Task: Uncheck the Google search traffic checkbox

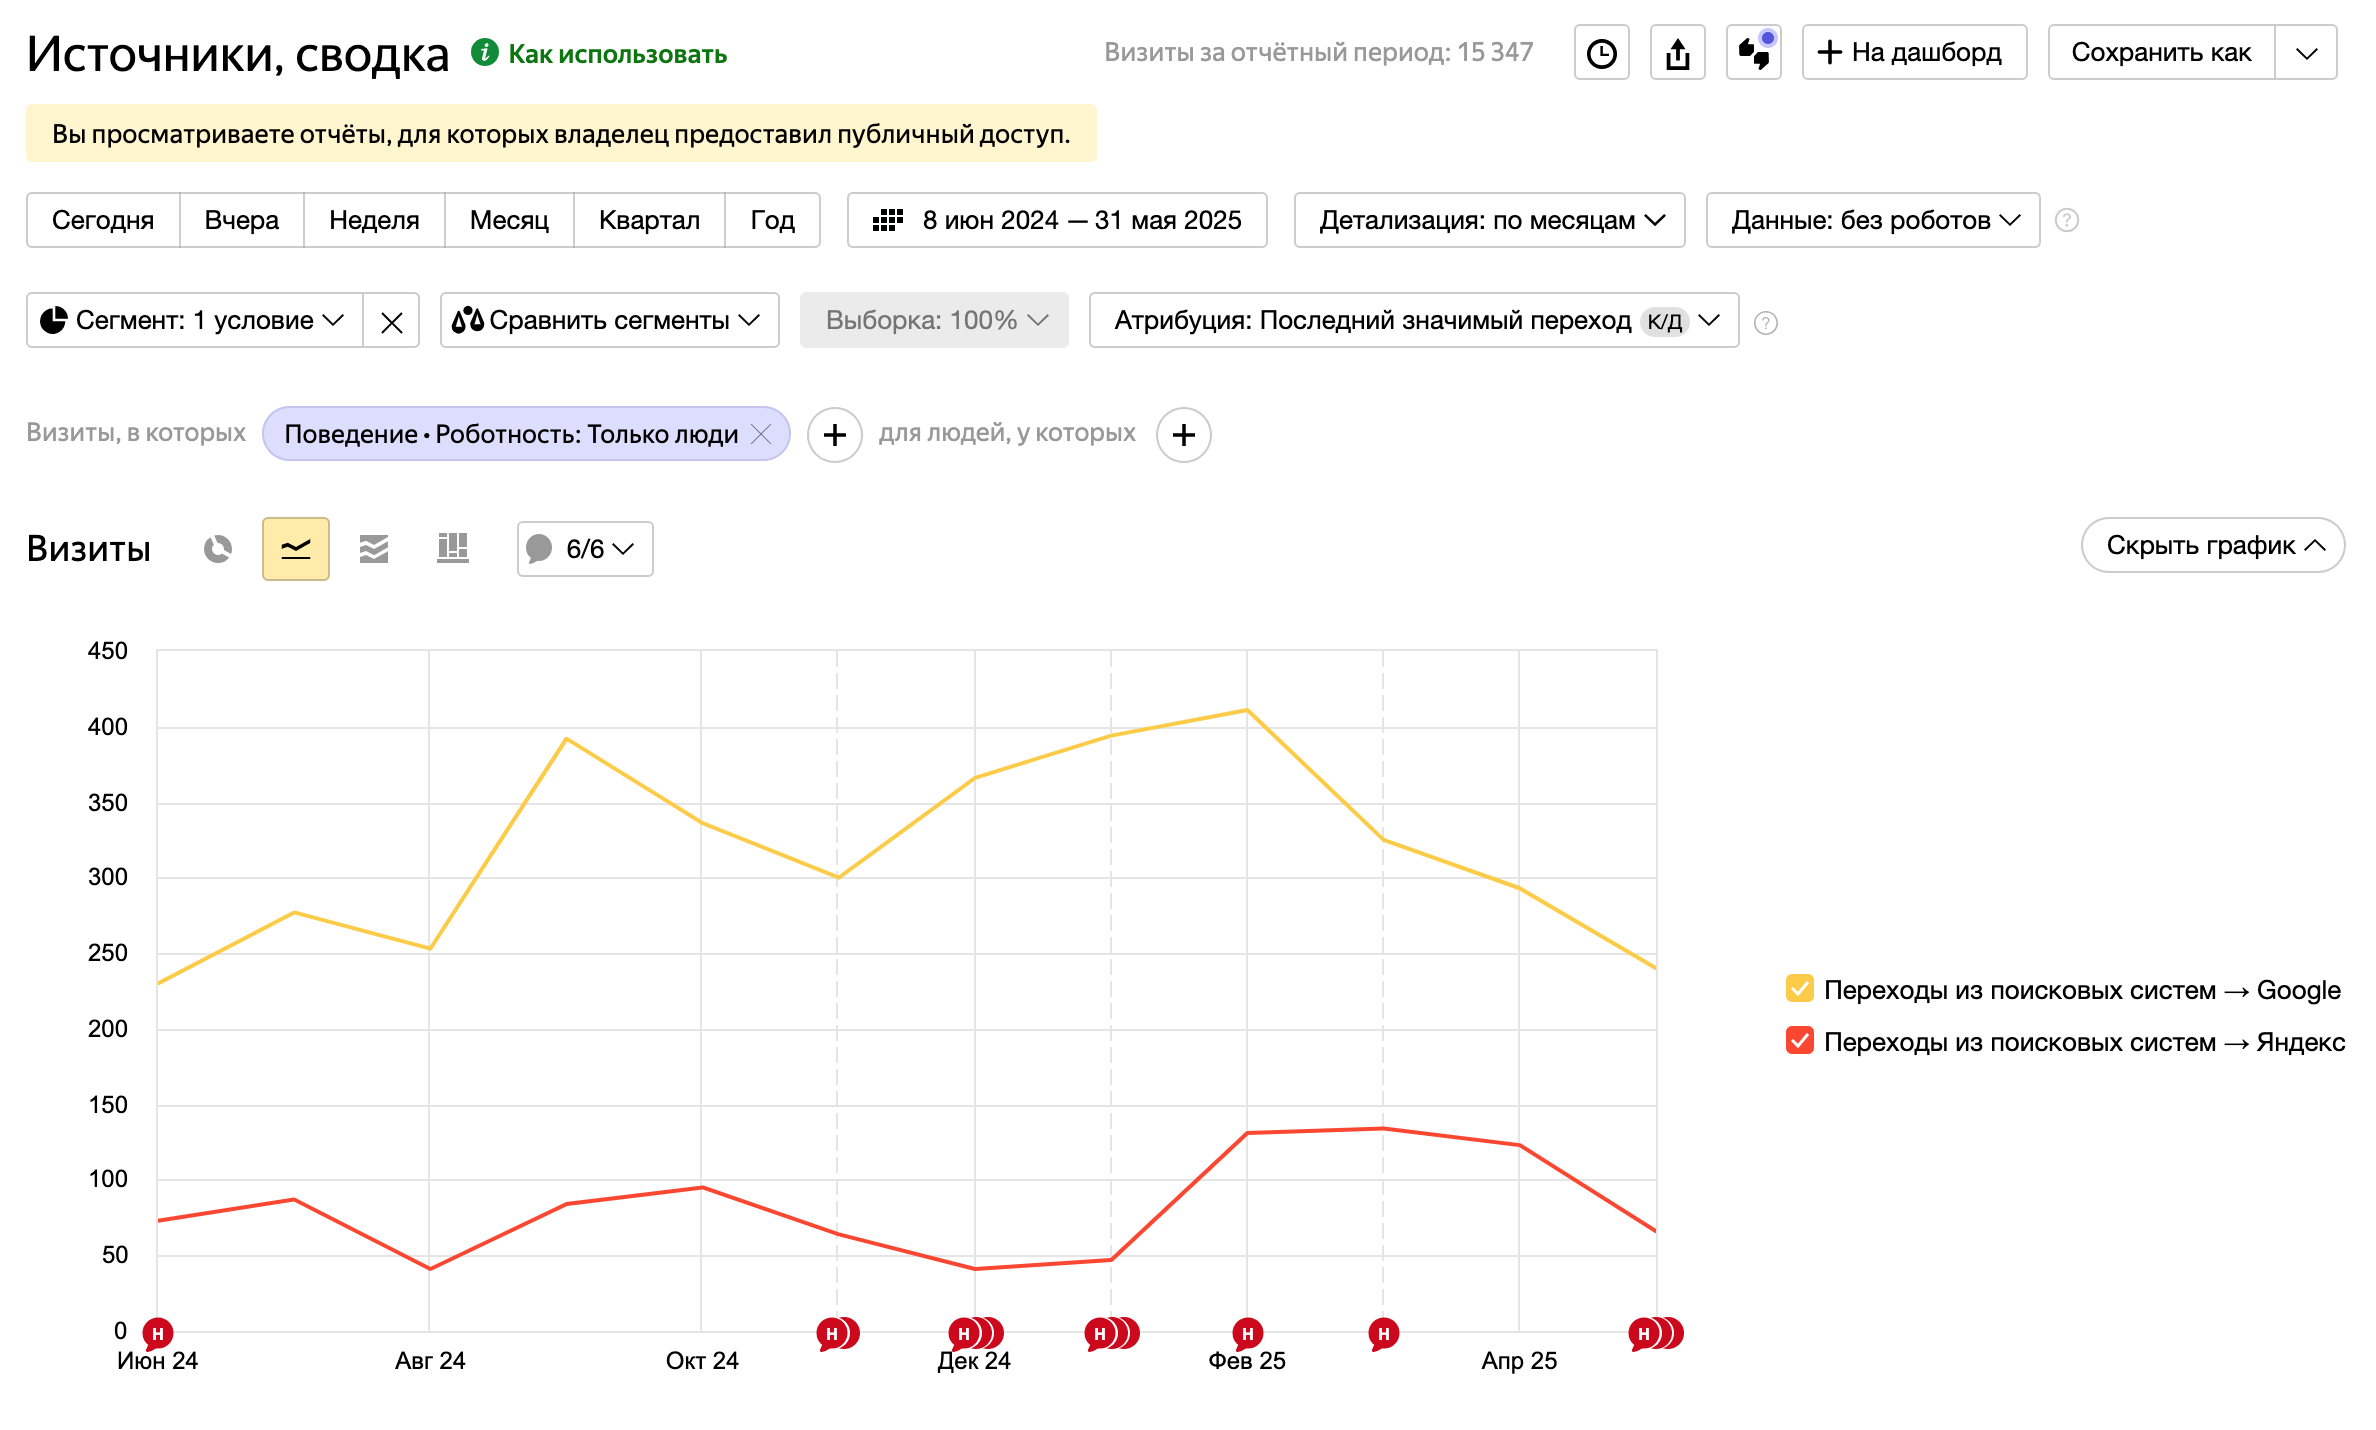Action: pyautogui.click(x=1799, y=989)
